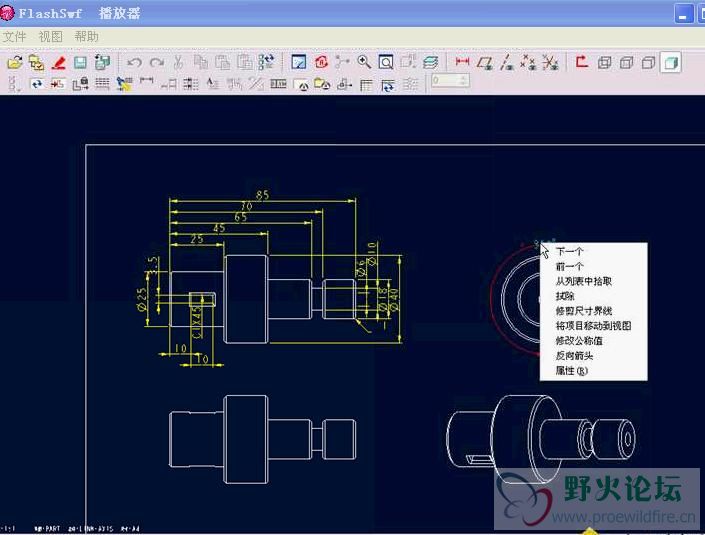Click the copy icon
705x535 pixels.
pyautogui.click(x=201, y=62)
